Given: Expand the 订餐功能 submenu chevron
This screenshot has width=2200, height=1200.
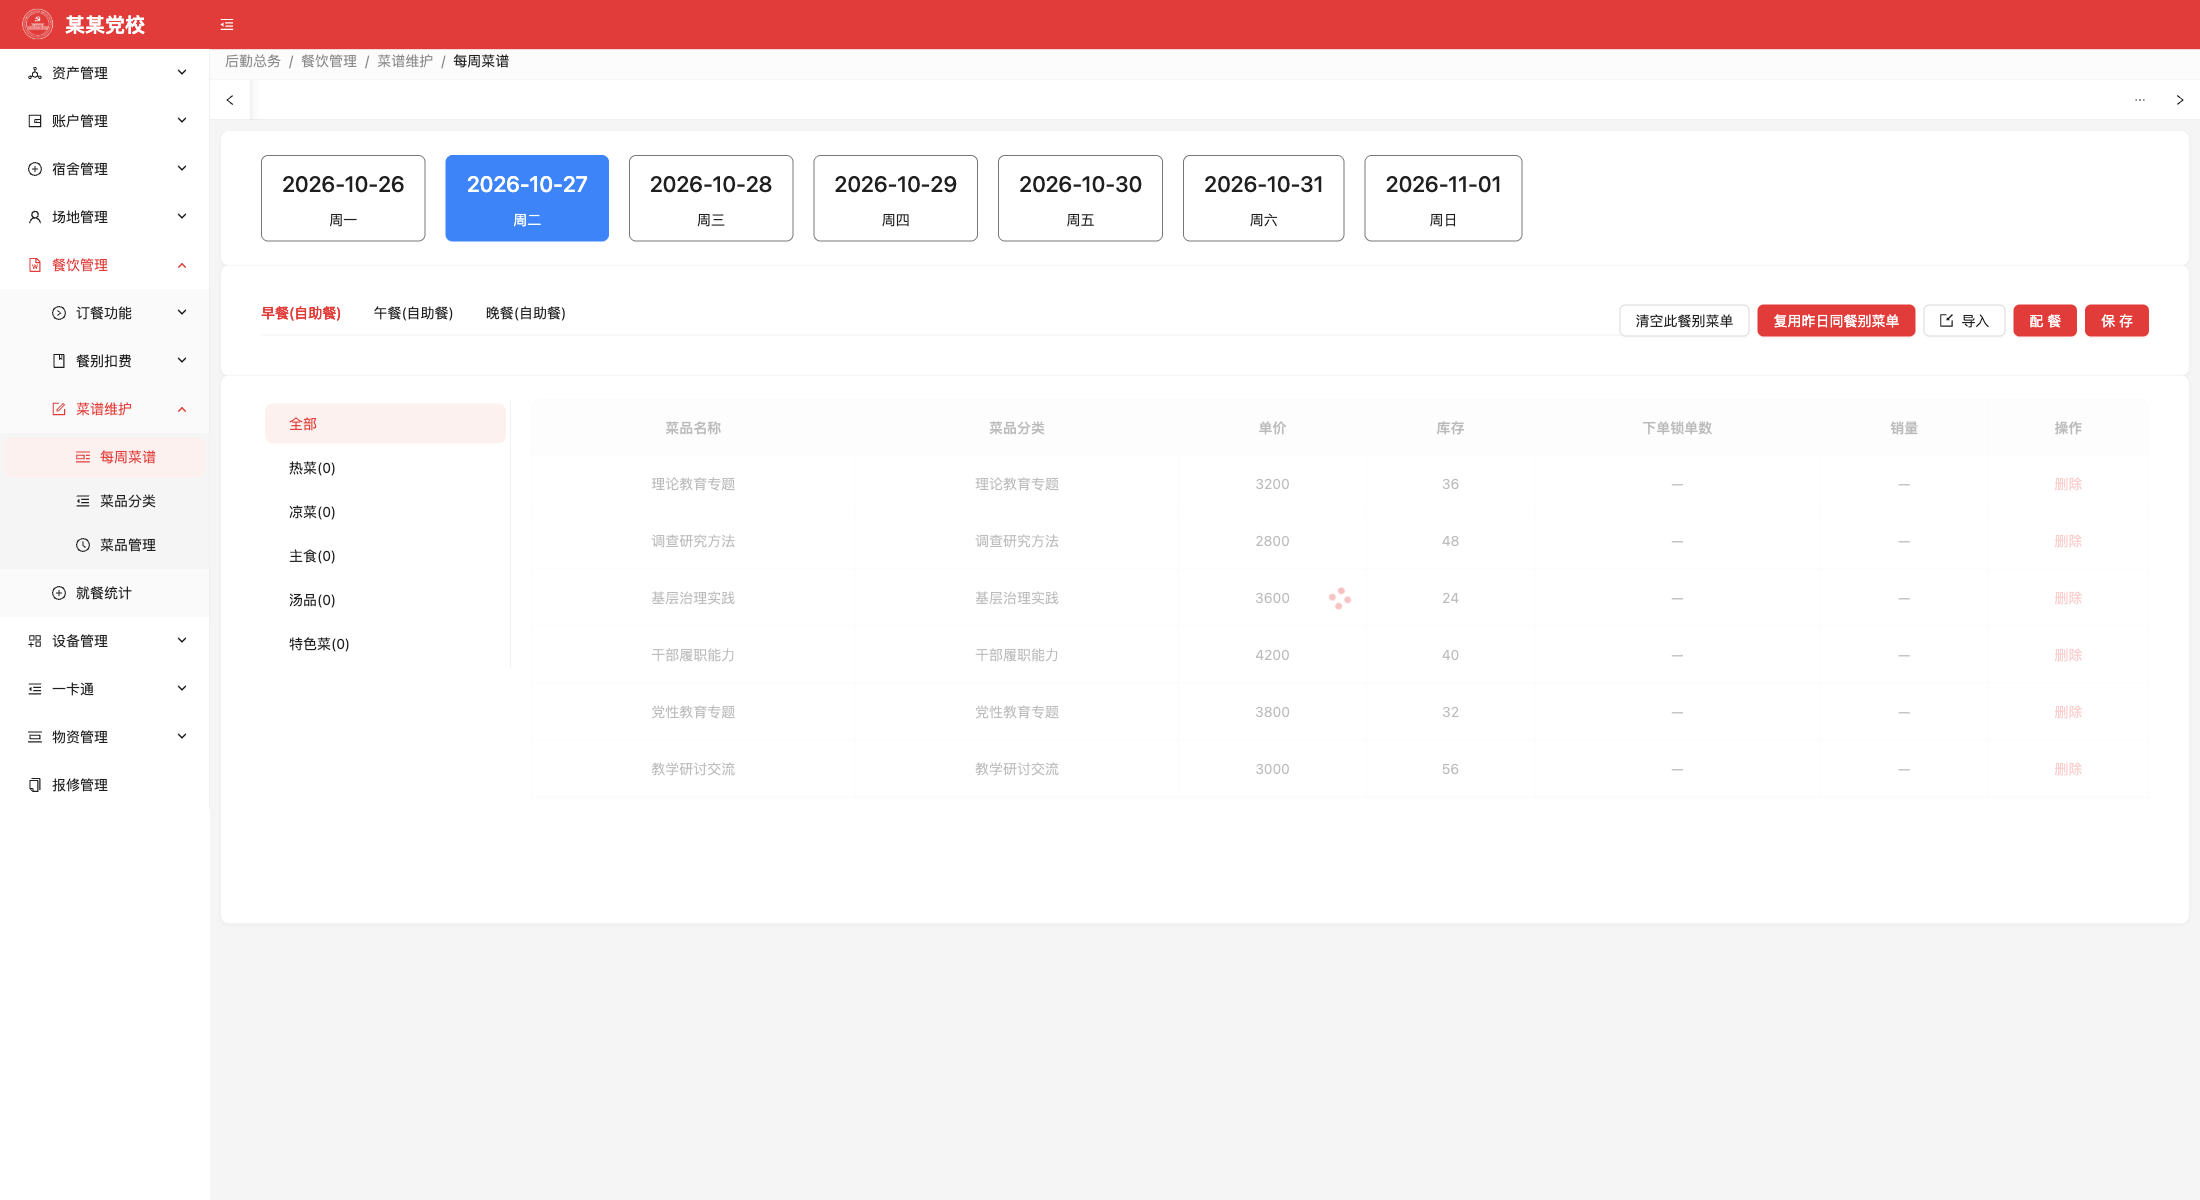Looking at the screenshot, I should pos(182,313).
